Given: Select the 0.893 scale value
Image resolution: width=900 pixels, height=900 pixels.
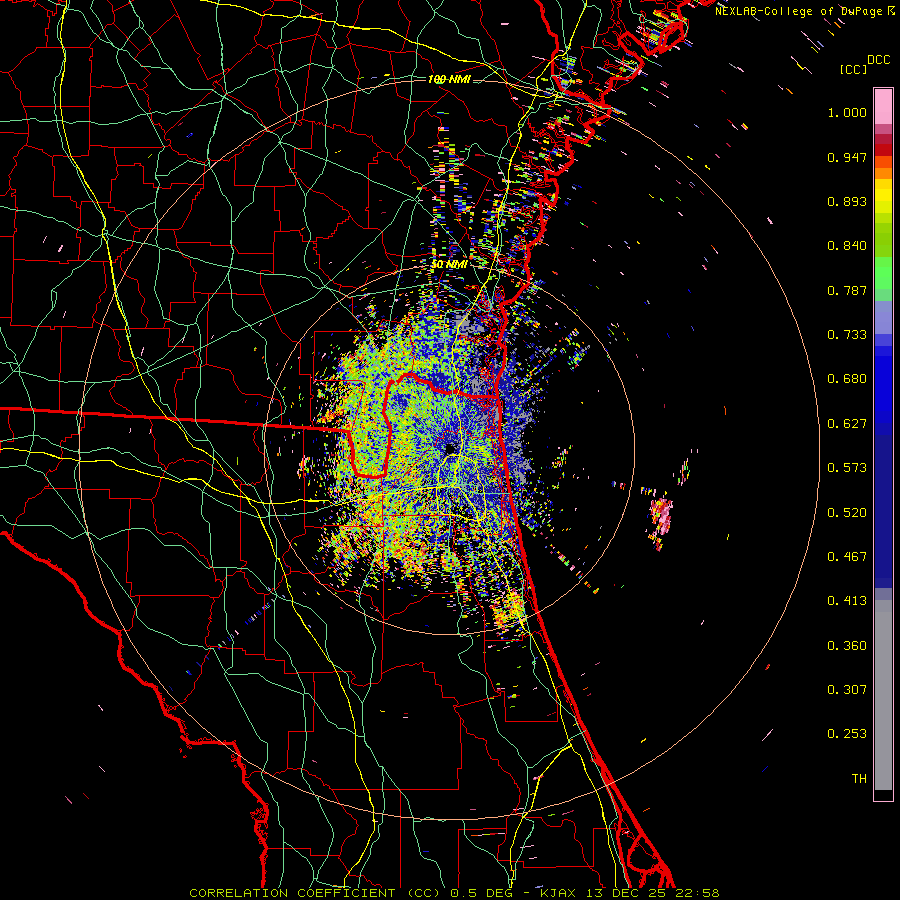Looking at the screenshot, I should 847,201.
